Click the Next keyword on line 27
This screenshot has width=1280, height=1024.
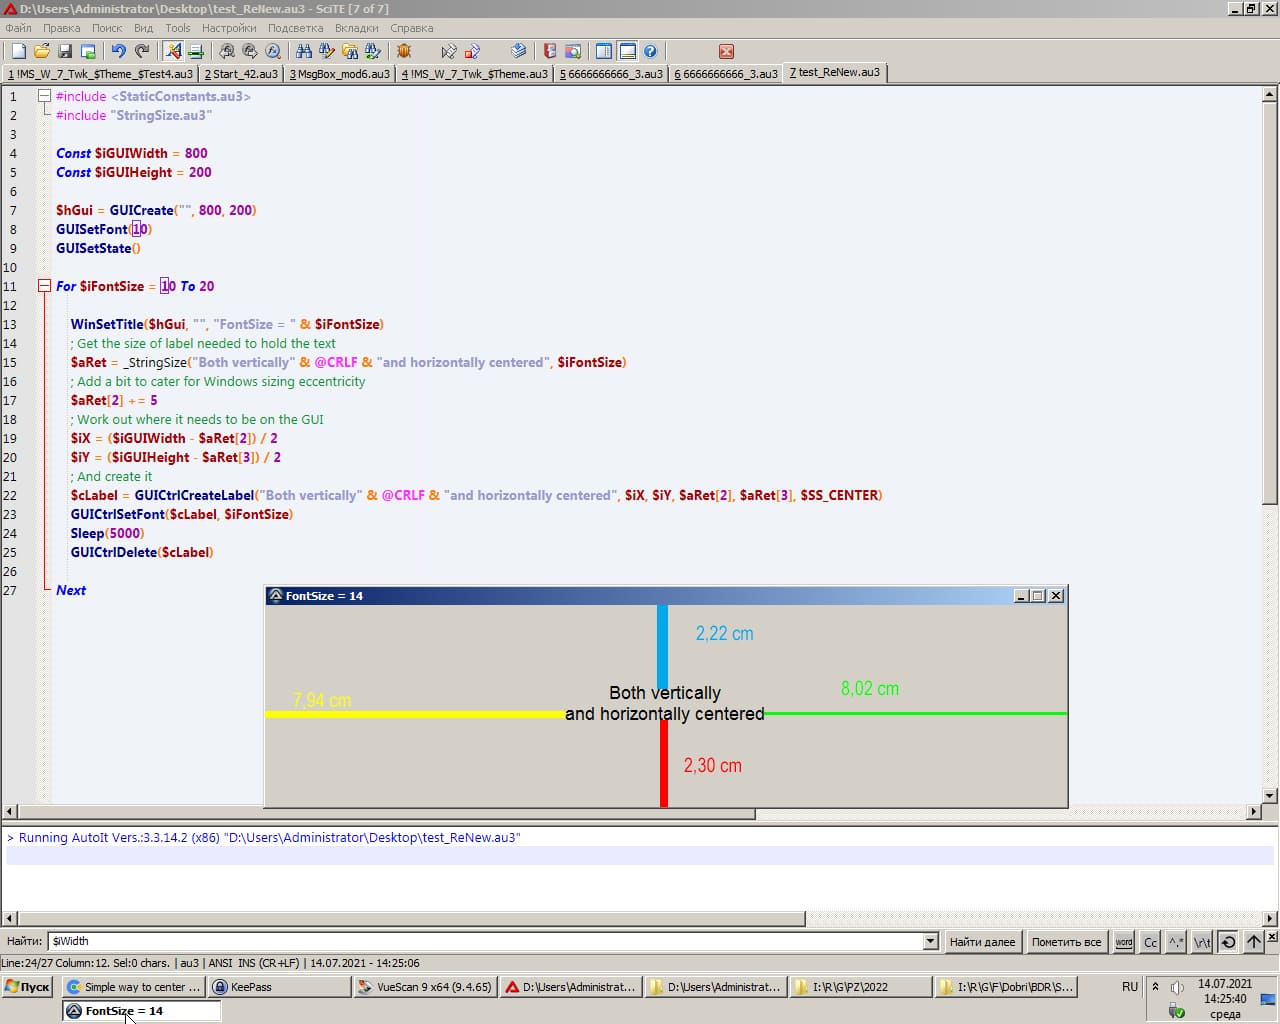pyautogui.click(x=71, y=590)
